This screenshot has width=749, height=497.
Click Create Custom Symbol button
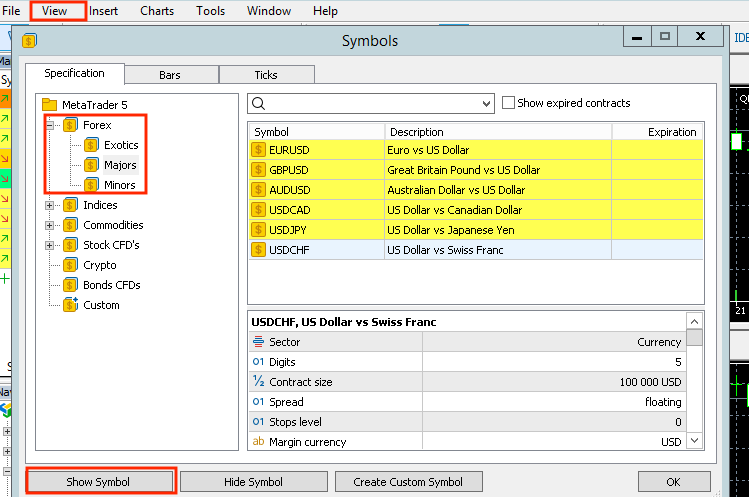pyautogui.click(x=408, y=482)
